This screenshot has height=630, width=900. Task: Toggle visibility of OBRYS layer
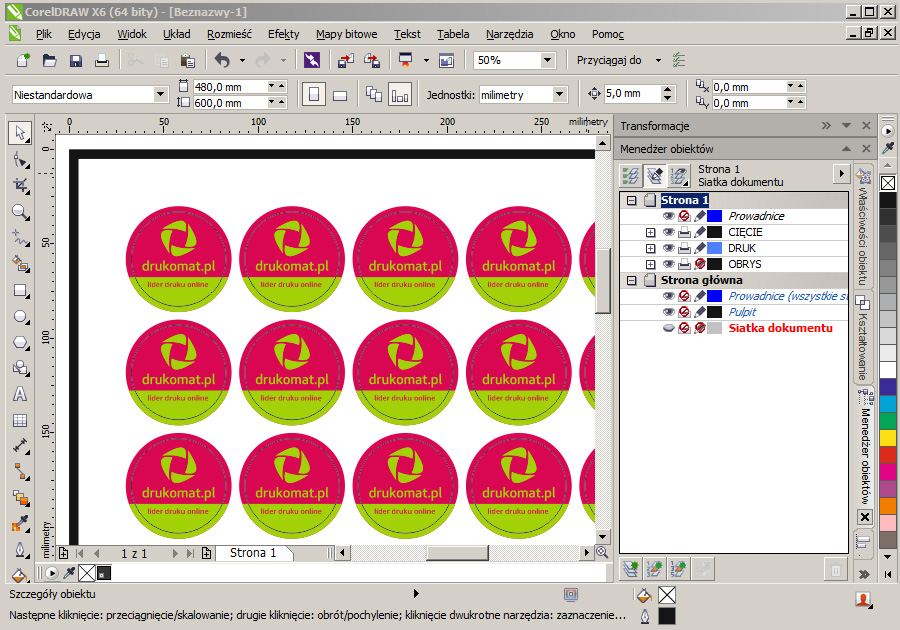point(668,265)
